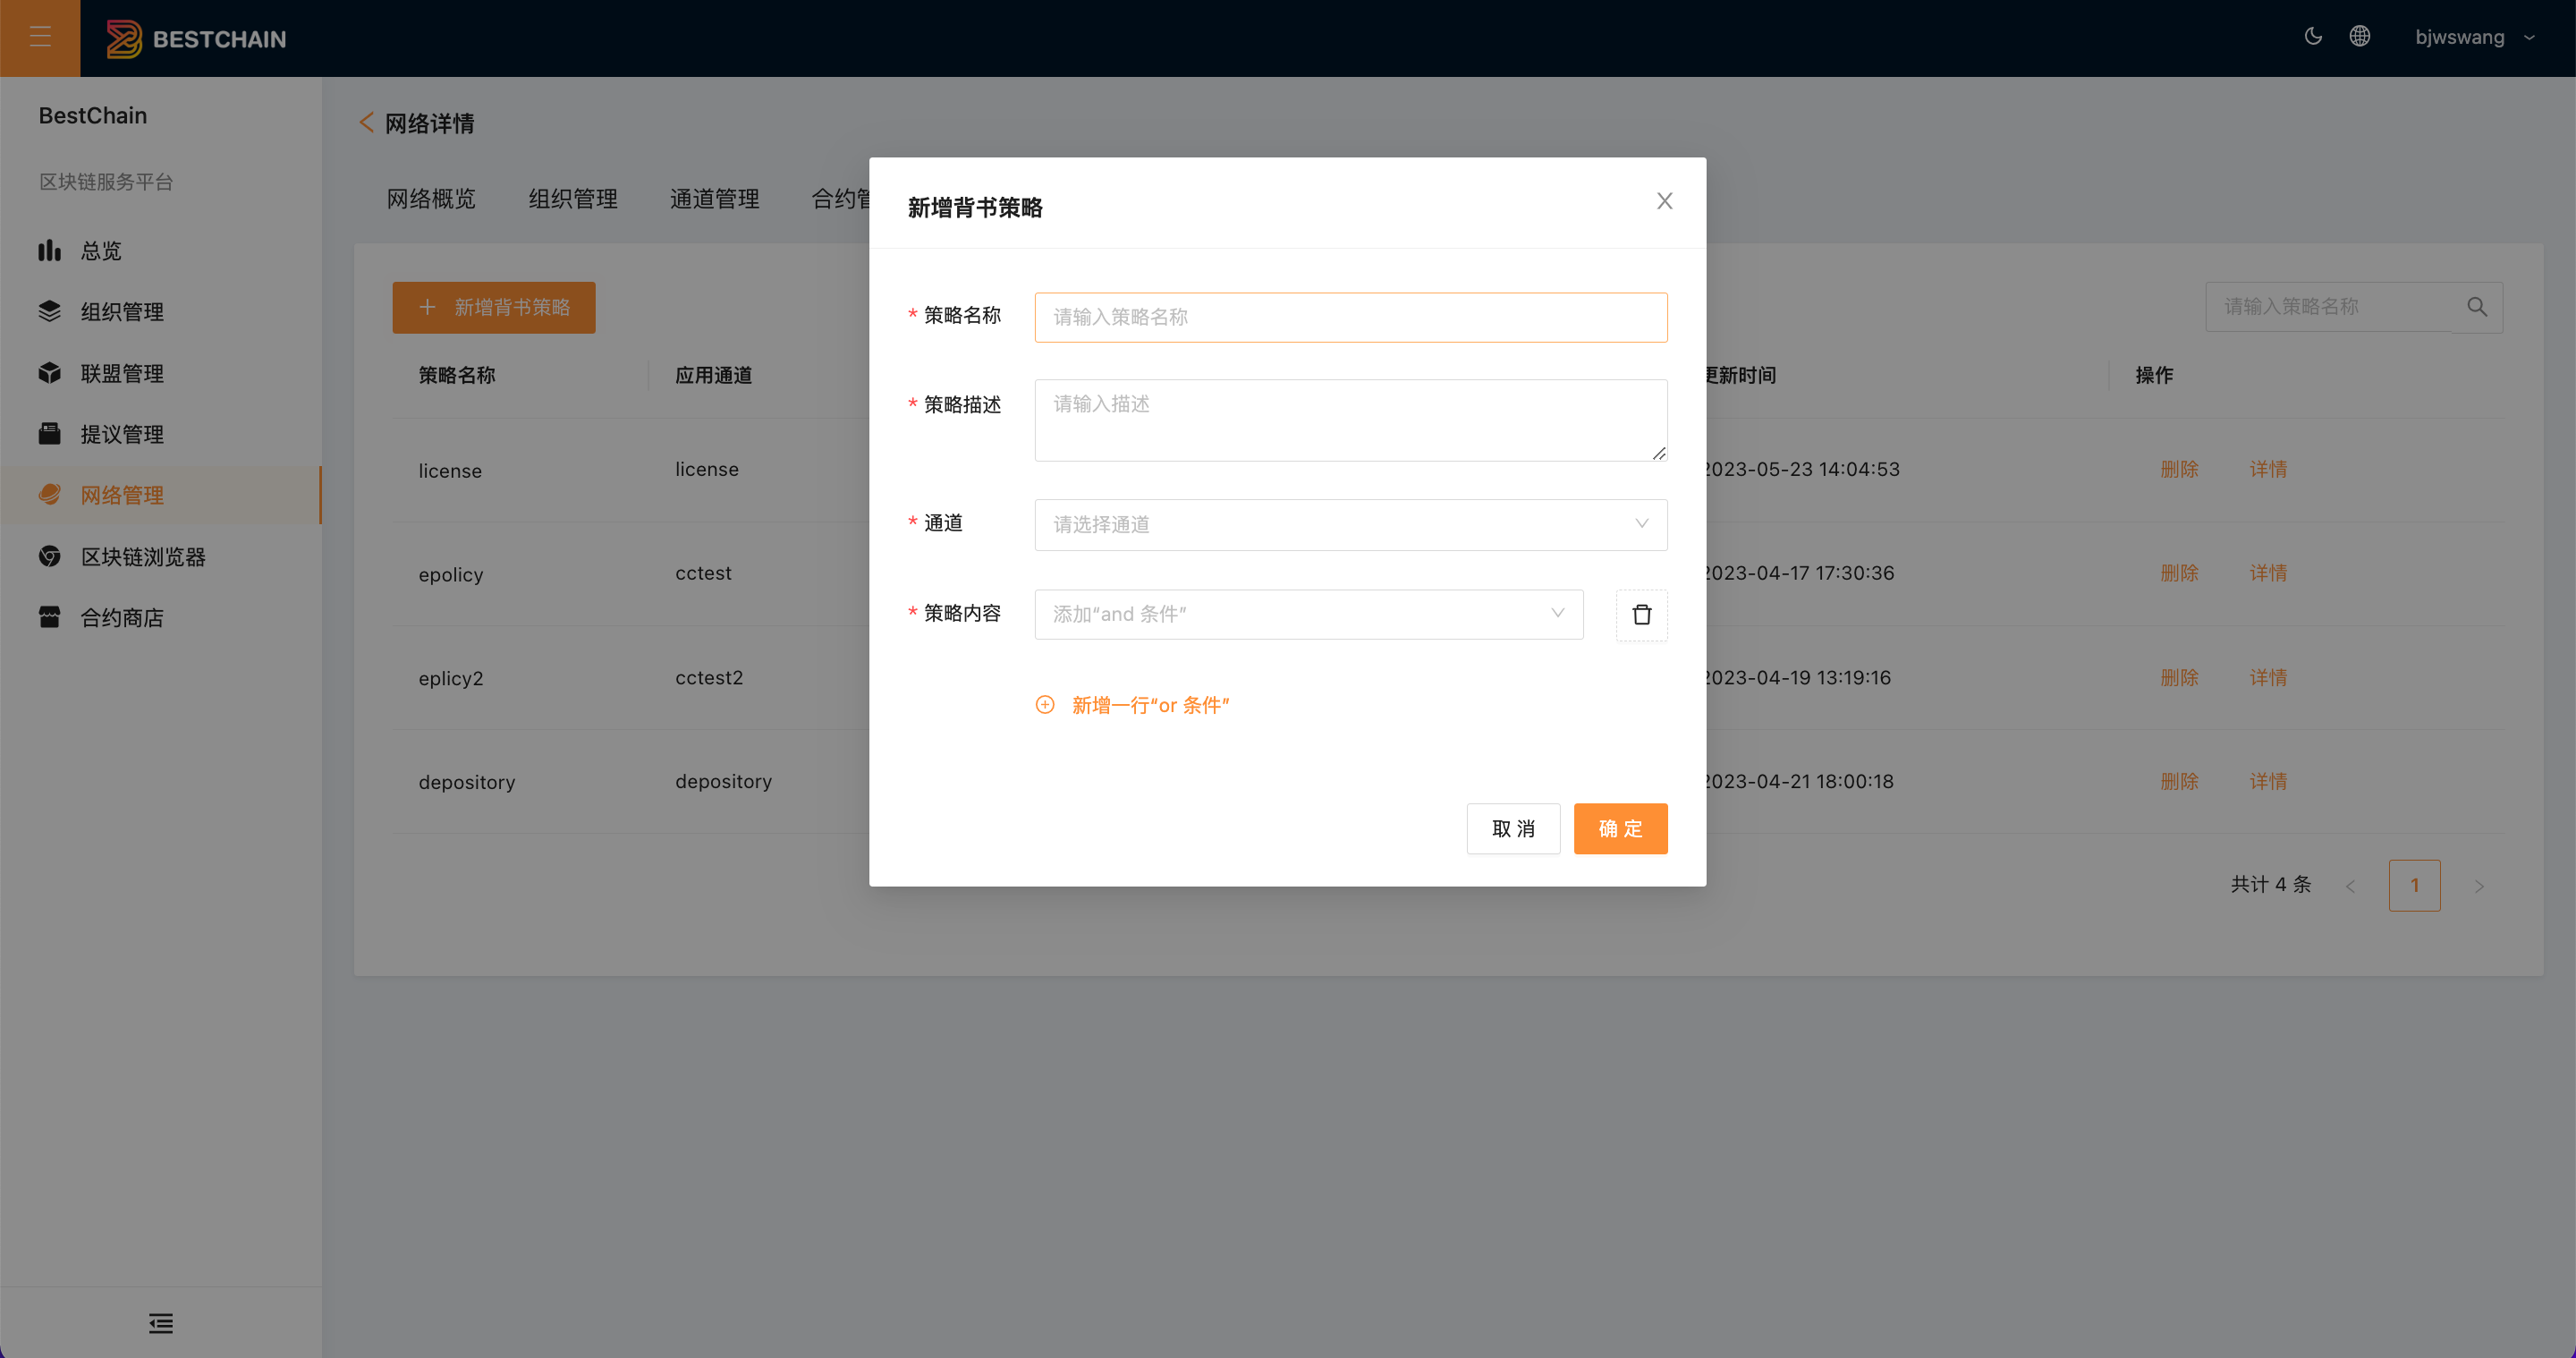Focus the 策略名称 input in dialog
This screenshot has height=1358, width=2576.
tap(1351, 317)
